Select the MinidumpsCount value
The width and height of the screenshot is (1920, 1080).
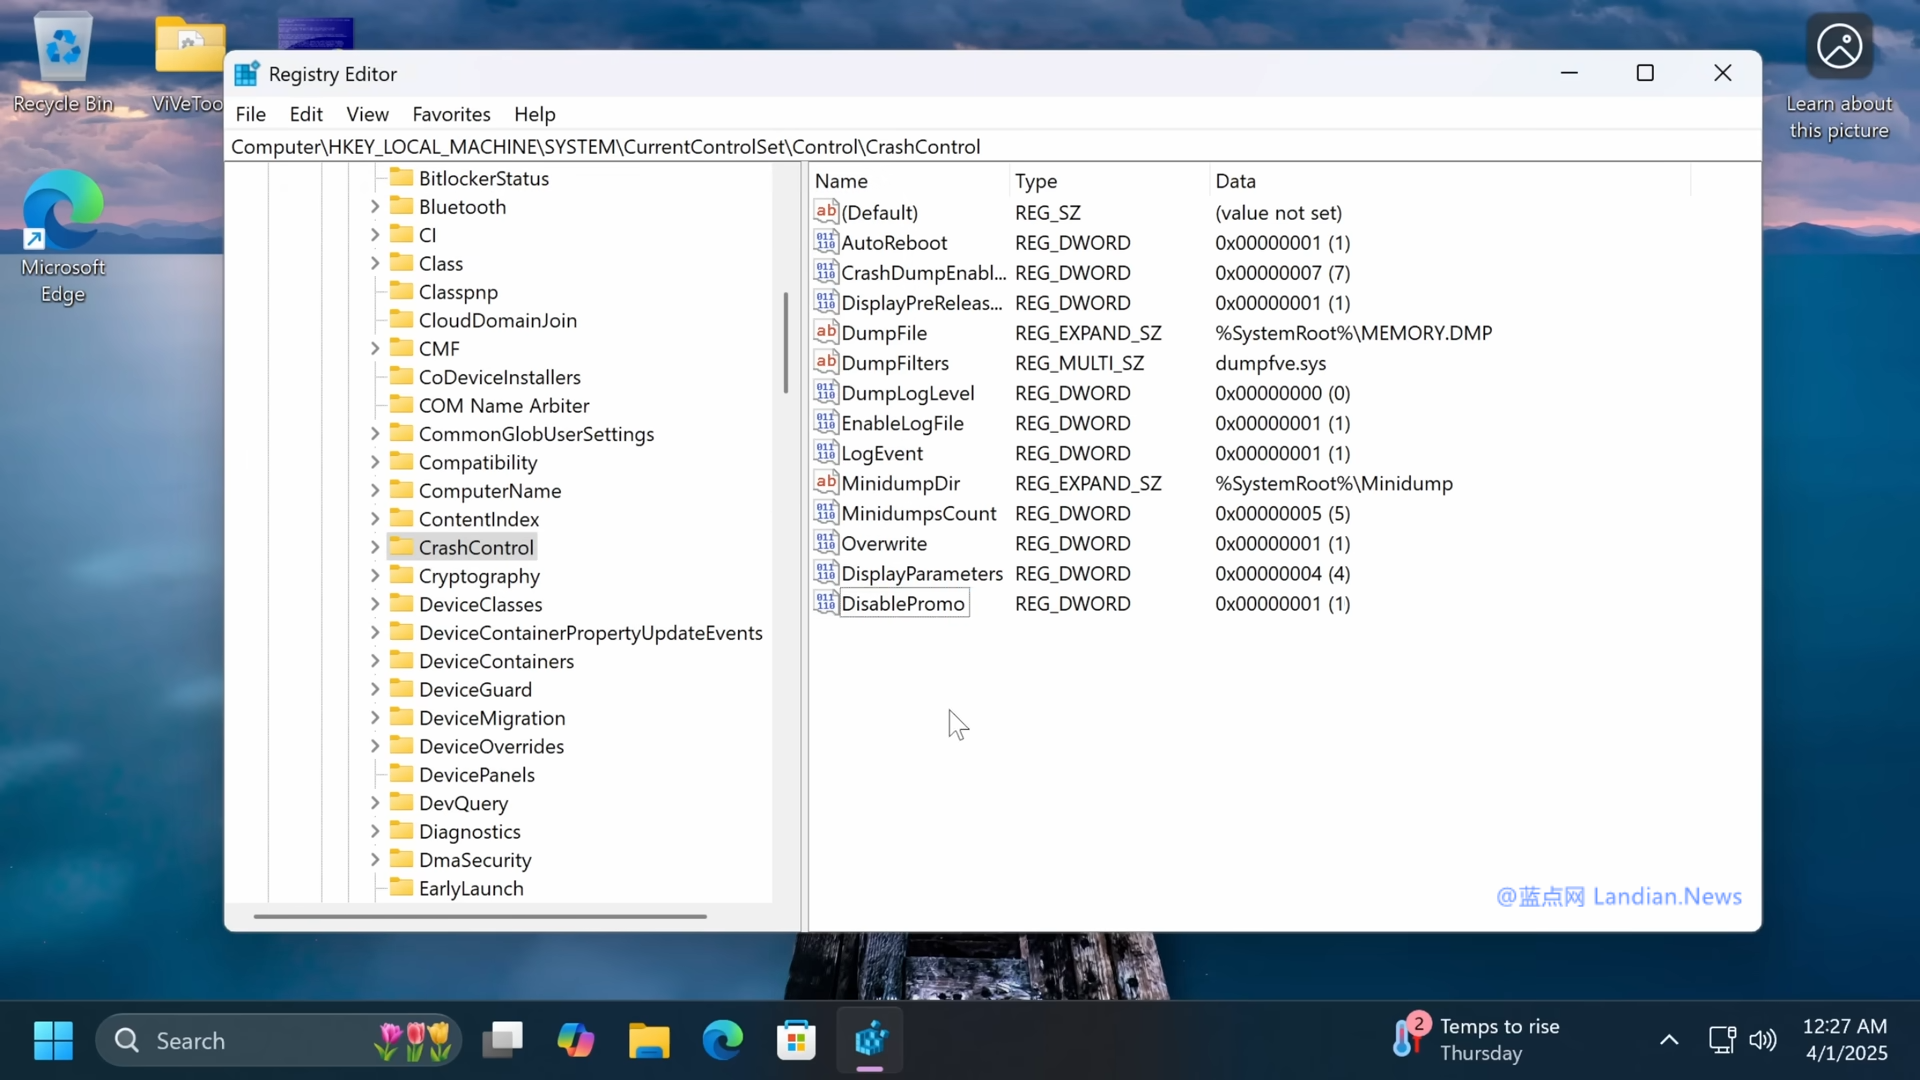[918, 513]
